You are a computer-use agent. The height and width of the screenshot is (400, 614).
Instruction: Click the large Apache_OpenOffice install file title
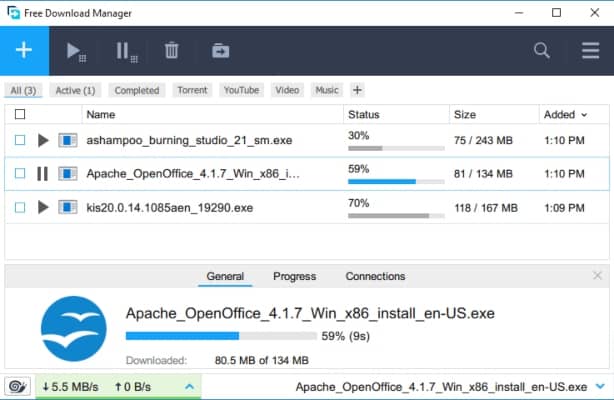(x=310, y=313)
